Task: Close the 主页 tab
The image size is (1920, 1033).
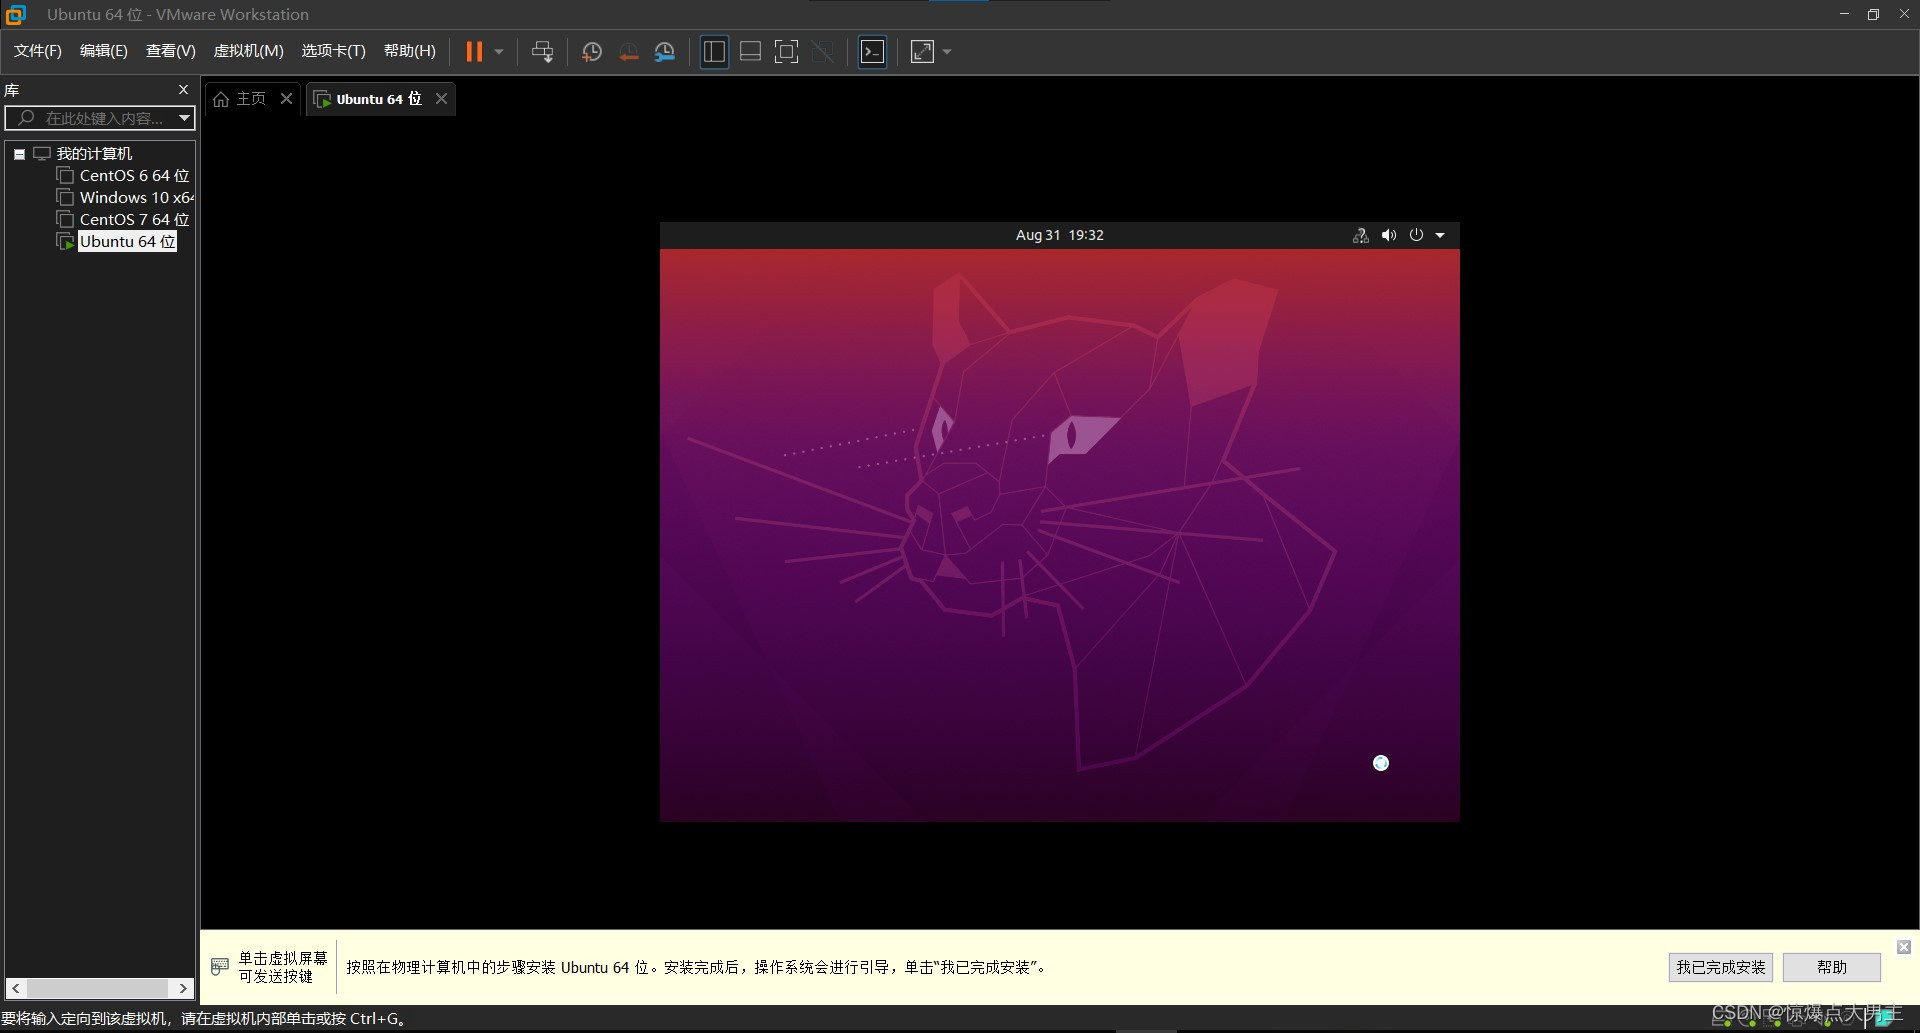Action: tap(286, 98)
